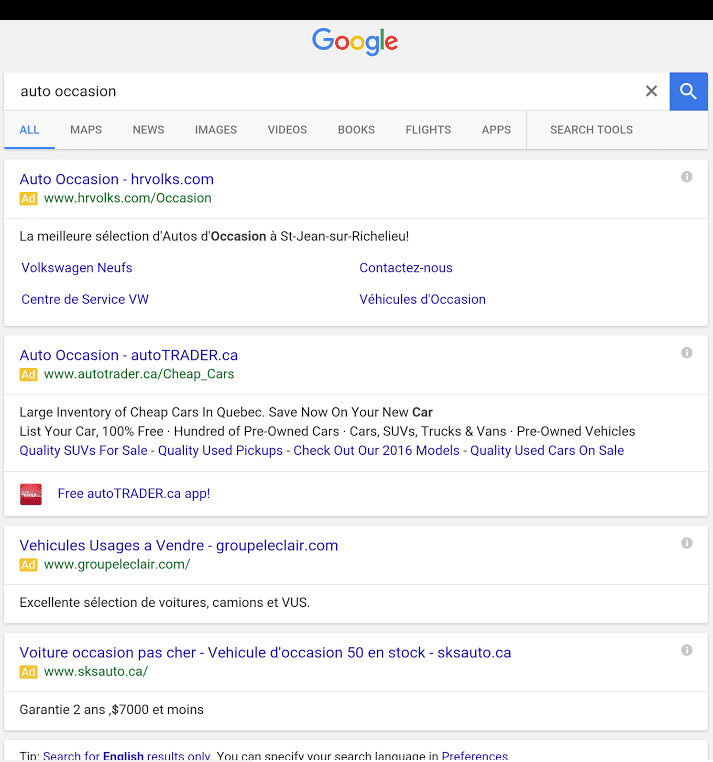Switch to the Images tab
713x762 pixels.
216,130
